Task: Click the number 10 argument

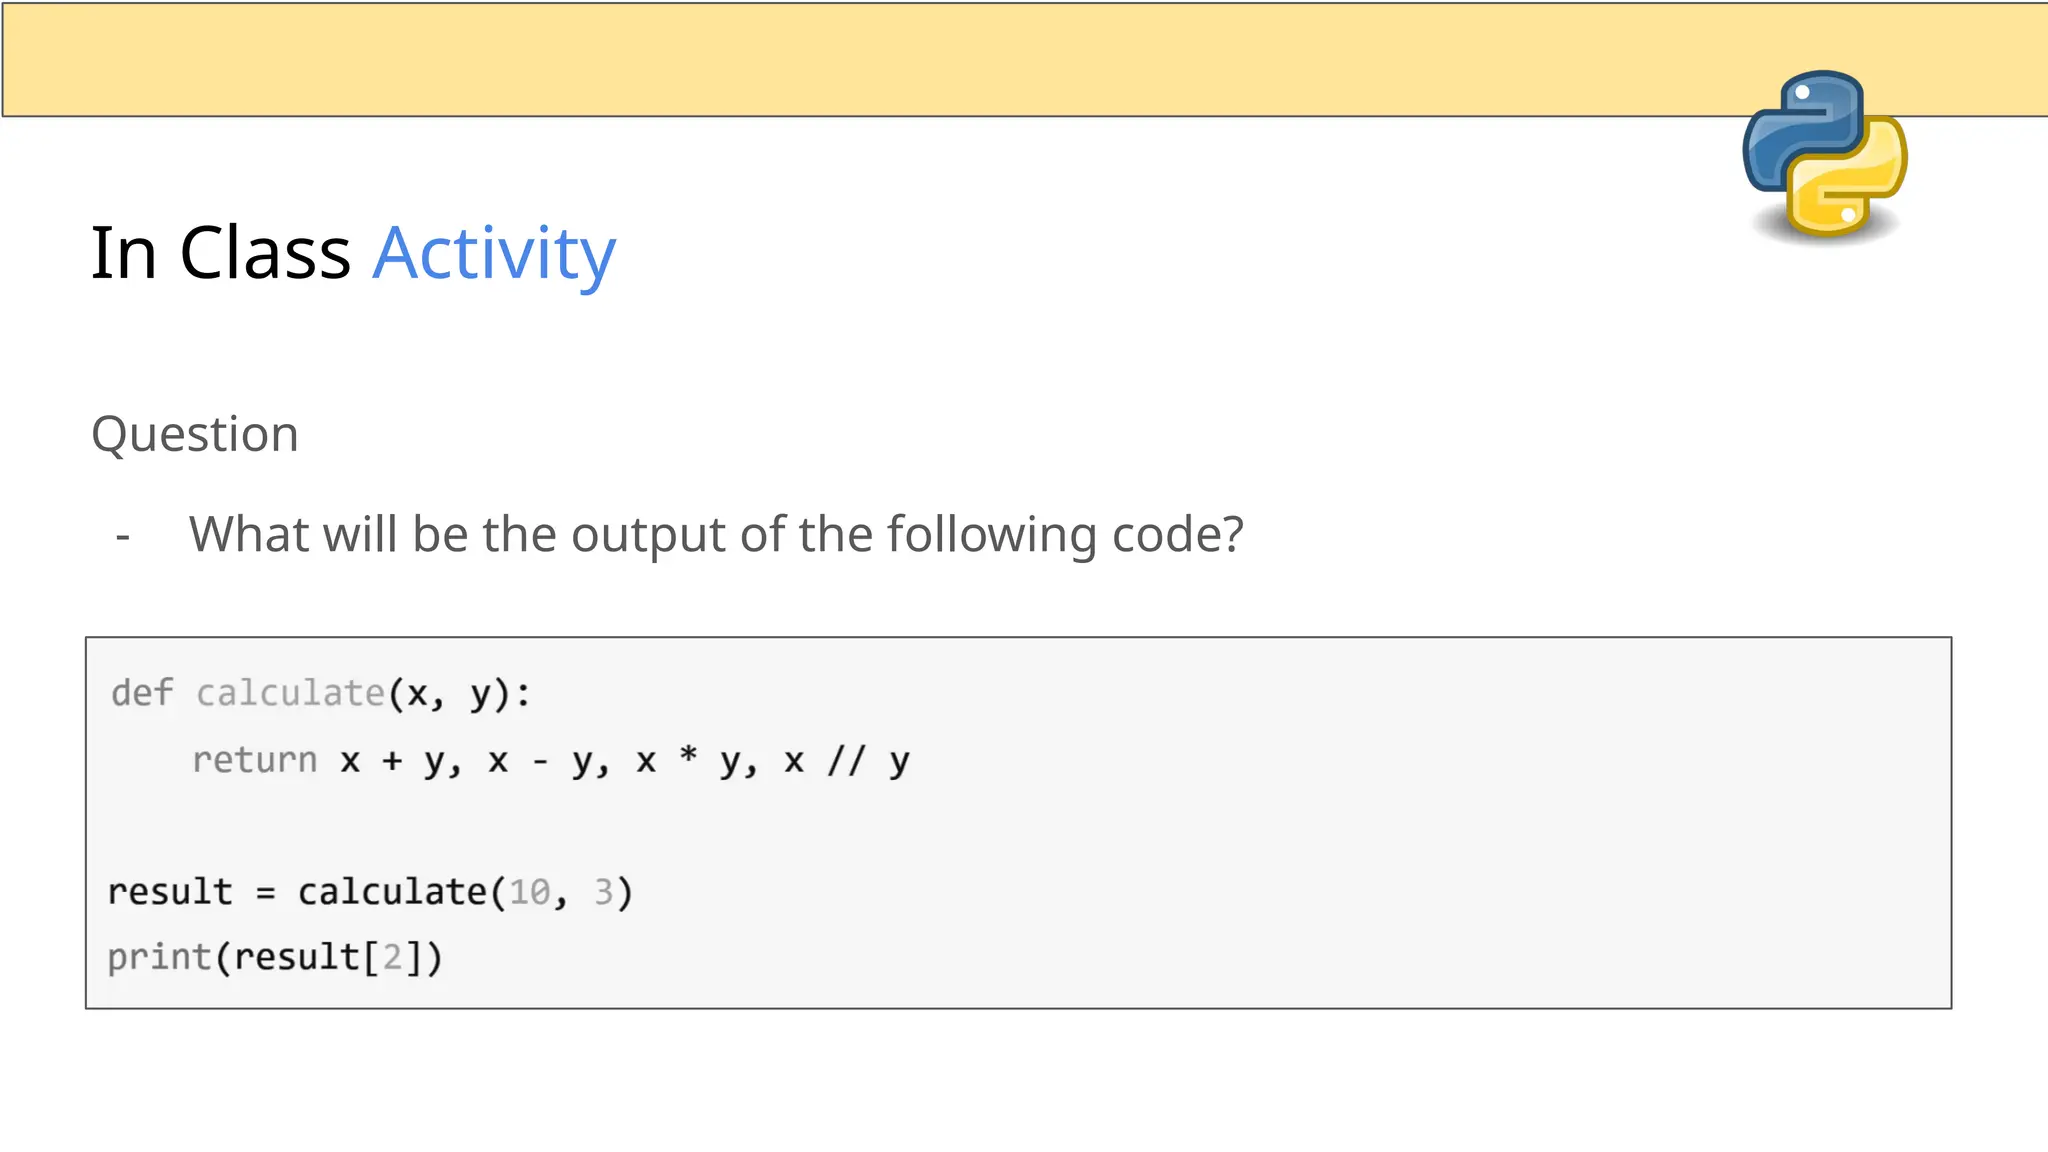Action: [530, 891]
